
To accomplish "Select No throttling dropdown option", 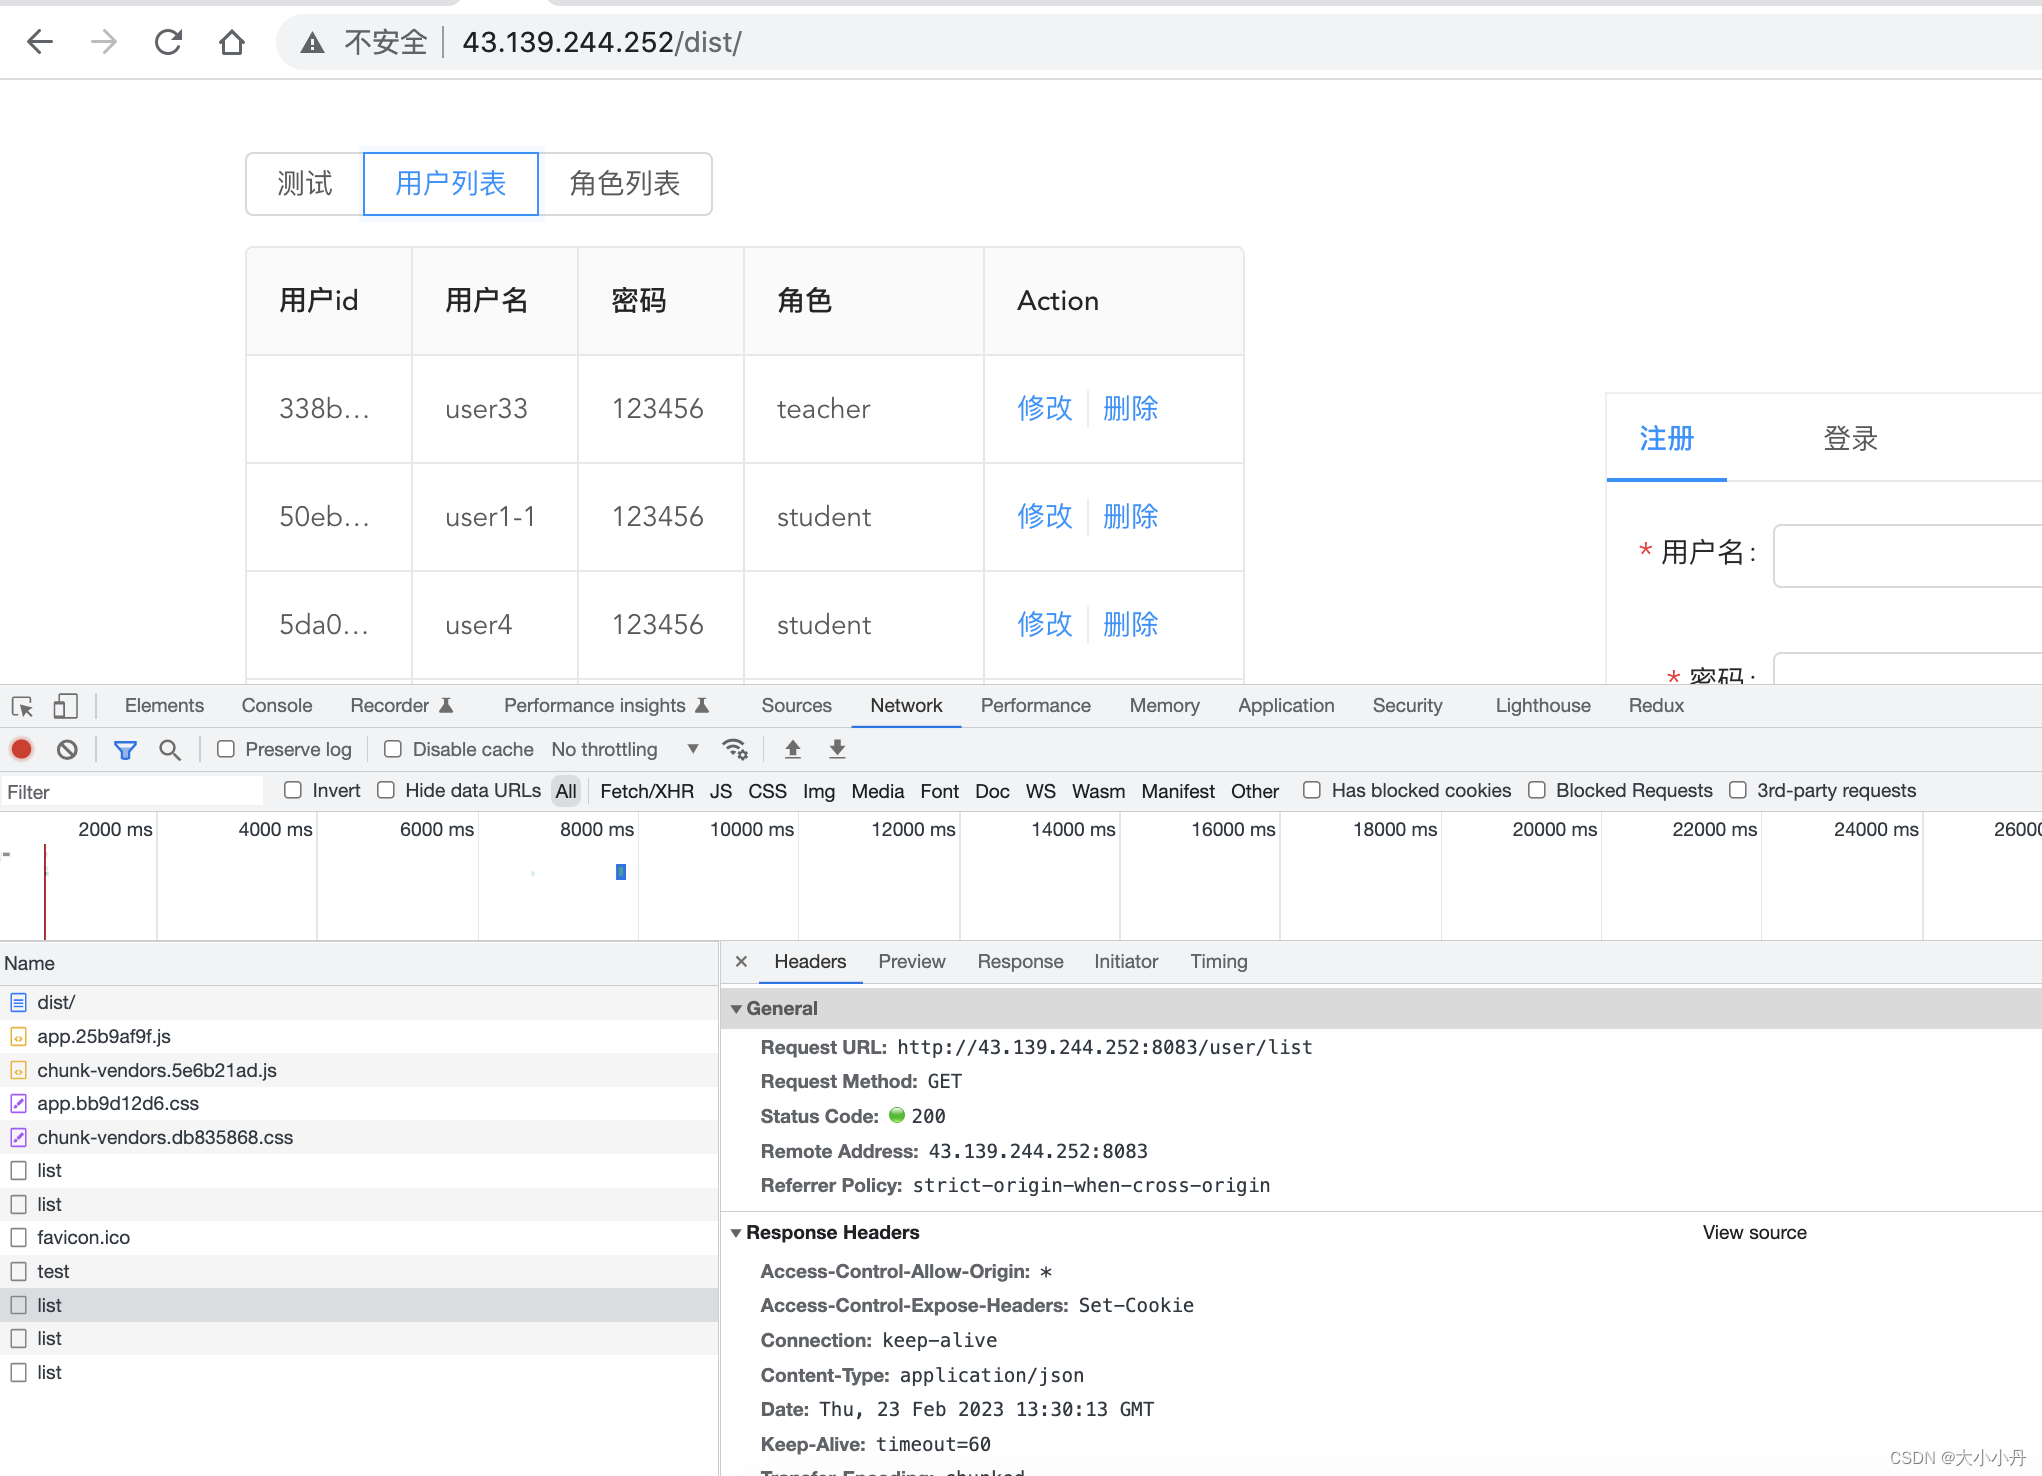I will click(625, 748).
